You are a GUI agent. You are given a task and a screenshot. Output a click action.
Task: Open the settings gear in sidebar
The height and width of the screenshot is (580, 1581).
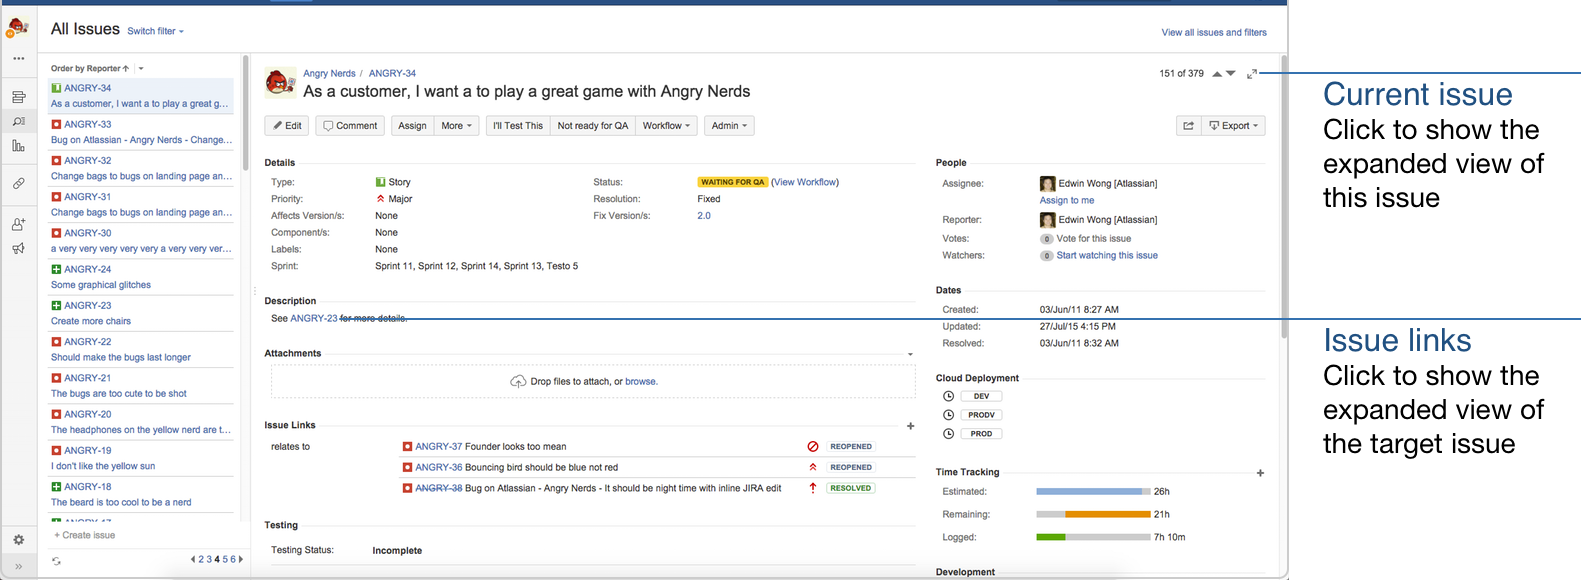tap(18, 540)
